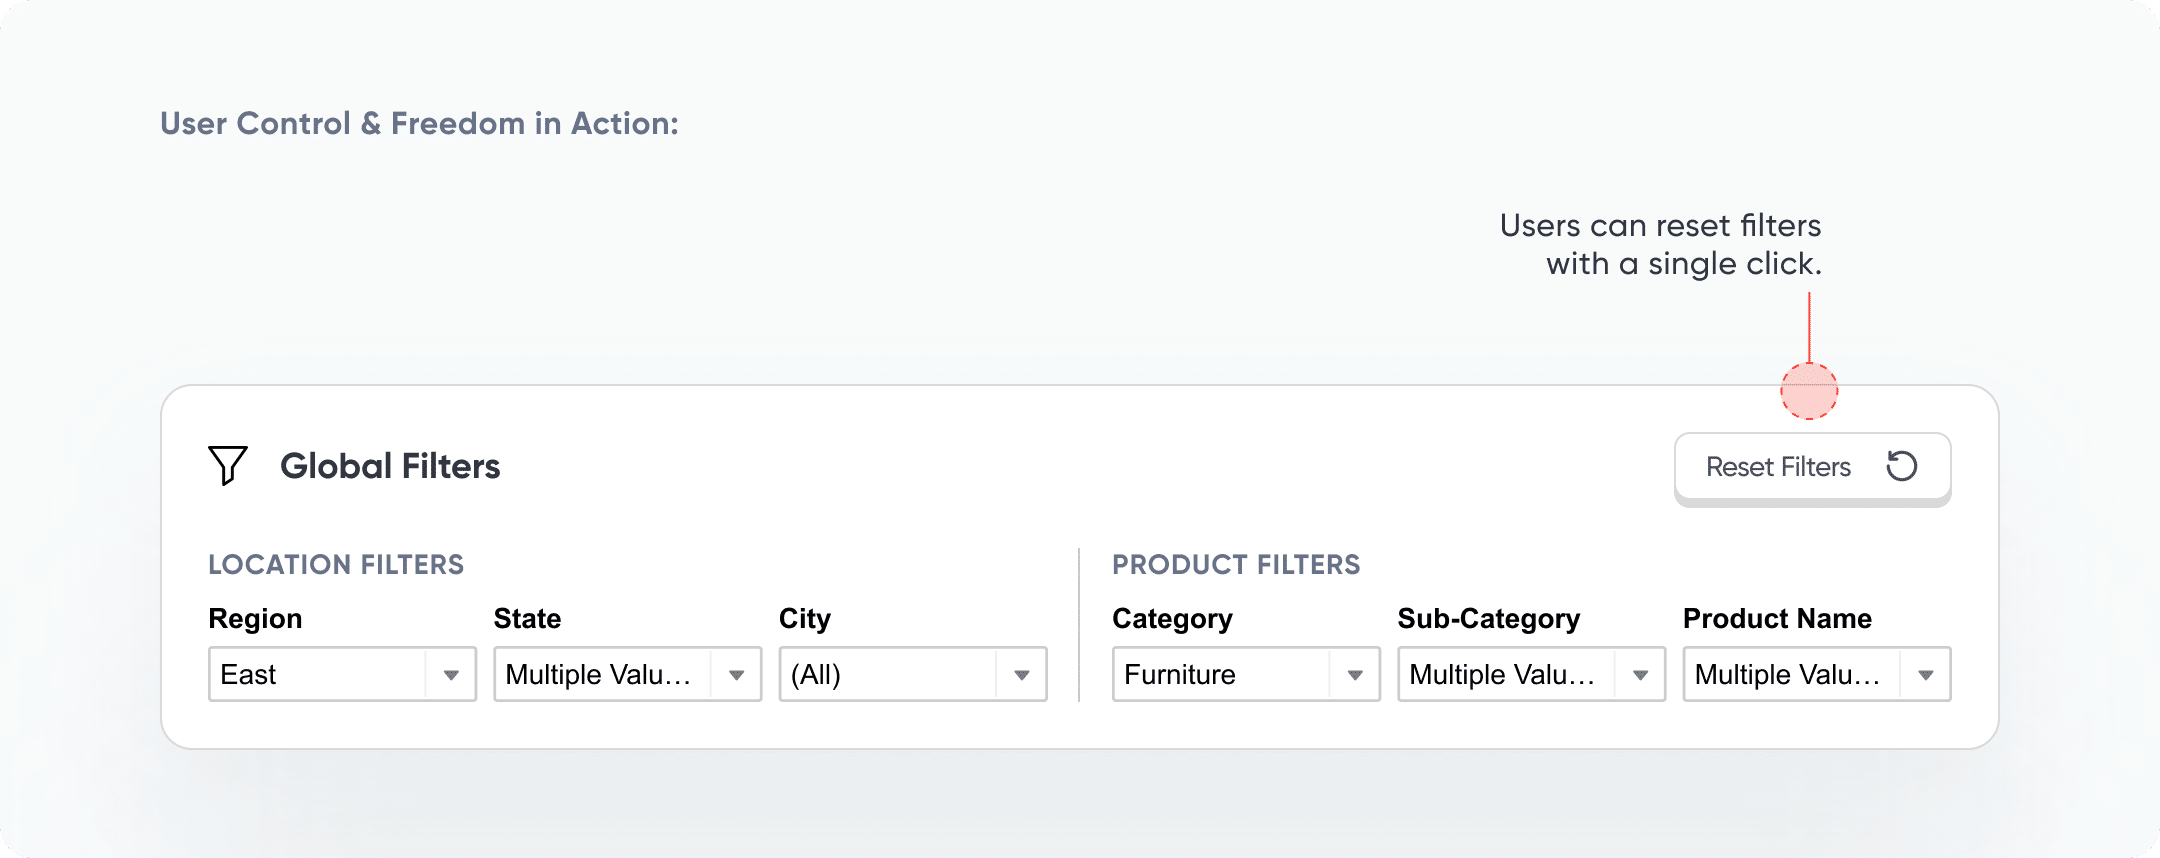Image resolution: width=2160 pixels, height=858 pixels.
Task: Click the LOCATION FILTERS section header
Action: (336, 565)
